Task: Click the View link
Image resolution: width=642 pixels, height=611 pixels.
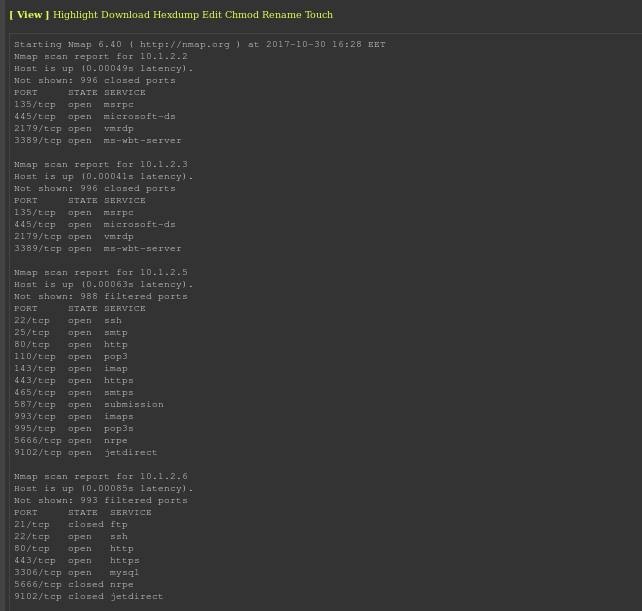Action: click(29, 15)
